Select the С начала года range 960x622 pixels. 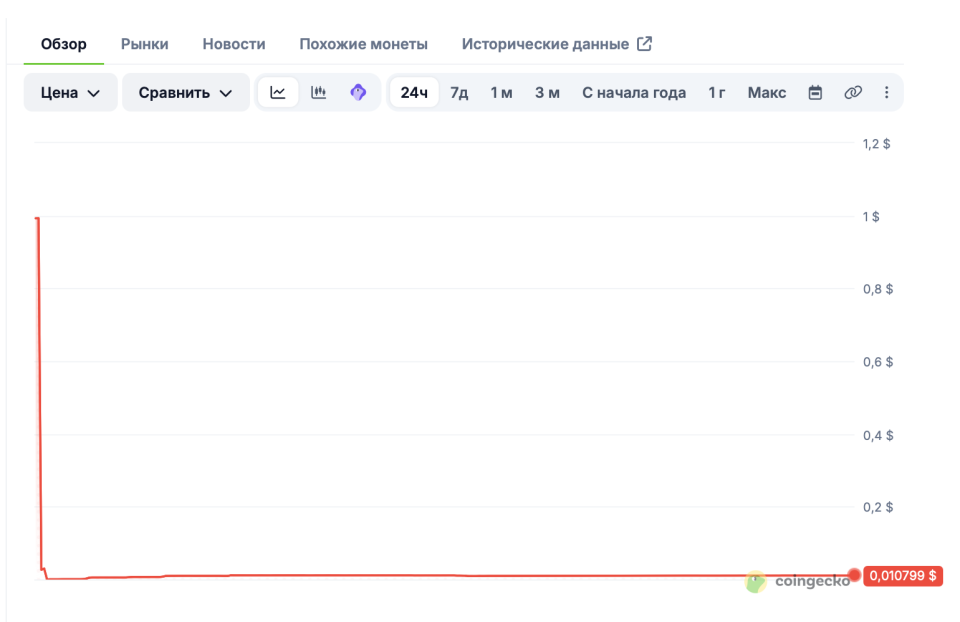click(634, 92)
